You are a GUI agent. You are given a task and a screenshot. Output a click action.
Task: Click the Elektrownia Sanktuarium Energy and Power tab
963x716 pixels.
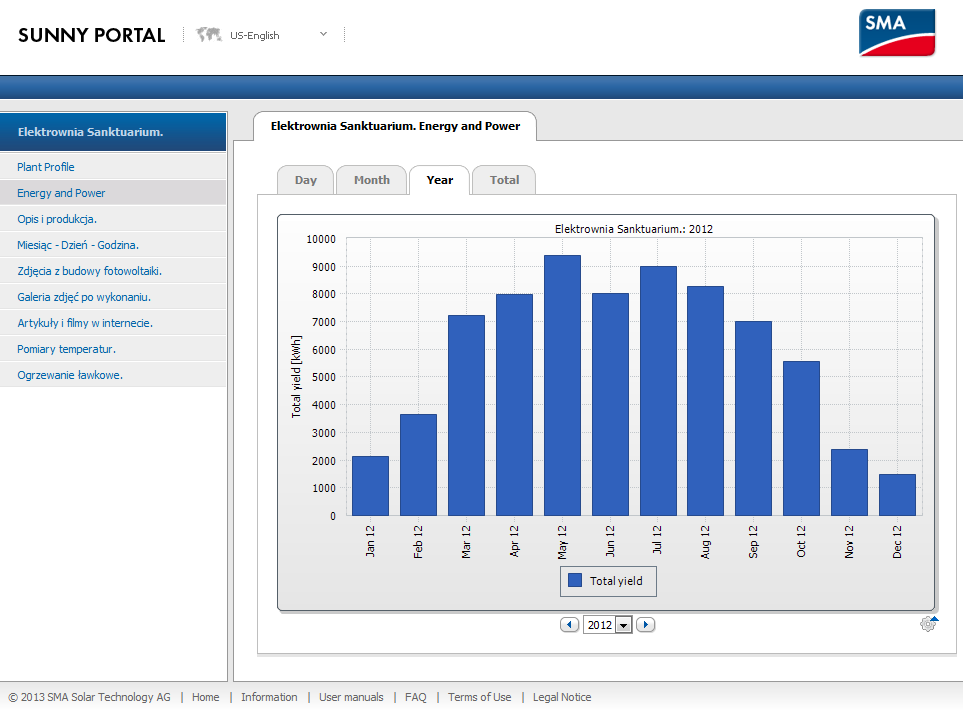tap(395, 126)
